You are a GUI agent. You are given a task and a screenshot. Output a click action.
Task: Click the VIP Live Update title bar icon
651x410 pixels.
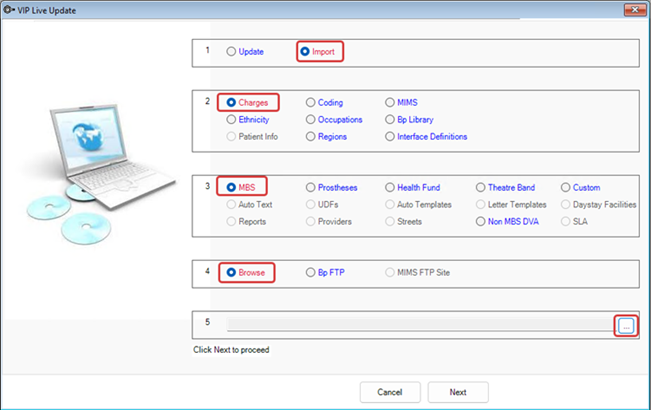9,10
